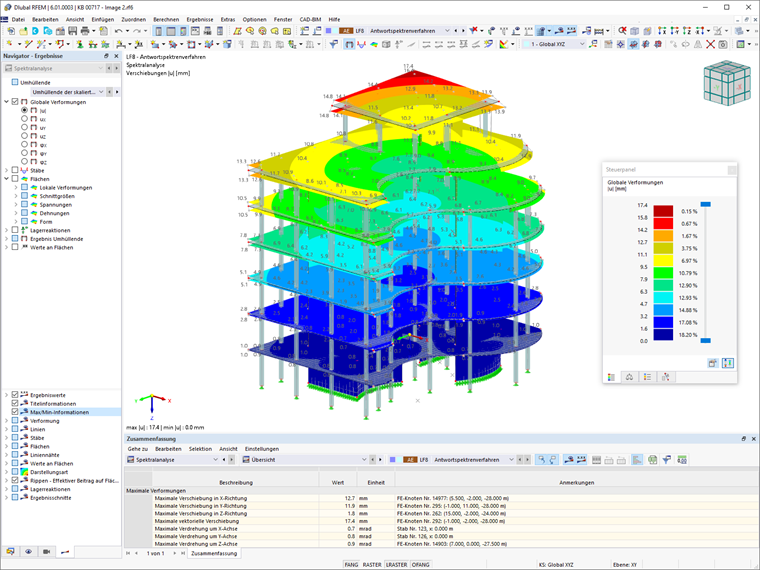Expand the Lokale Verformungen tree node
This screenshot has width=760, height=570.
click(x=16, y=188)
